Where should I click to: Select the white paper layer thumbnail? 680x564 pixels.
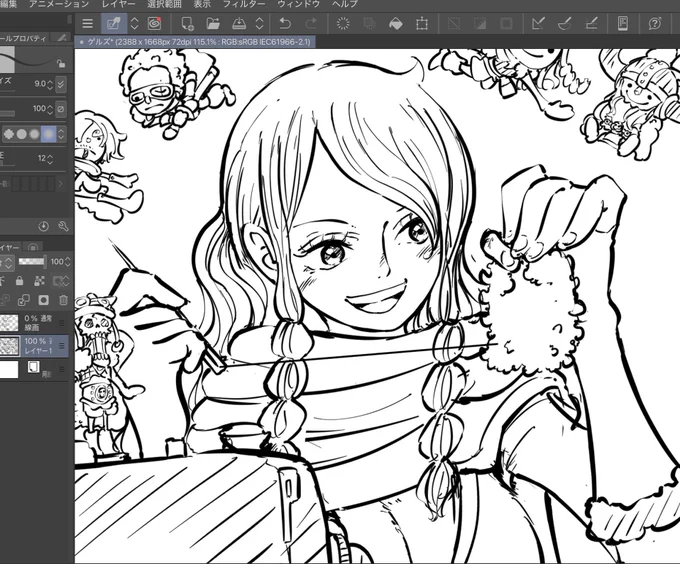(9, 369)
